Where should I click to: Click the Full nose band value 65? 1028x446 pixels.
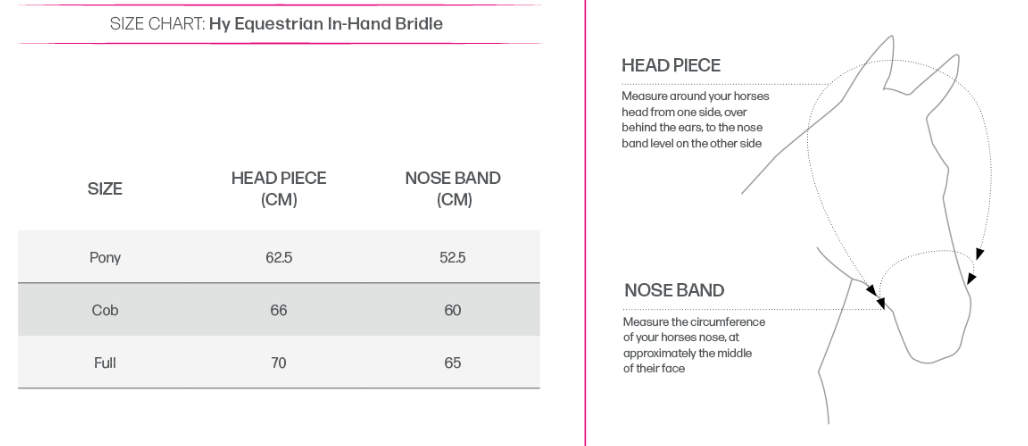point(452,363)
